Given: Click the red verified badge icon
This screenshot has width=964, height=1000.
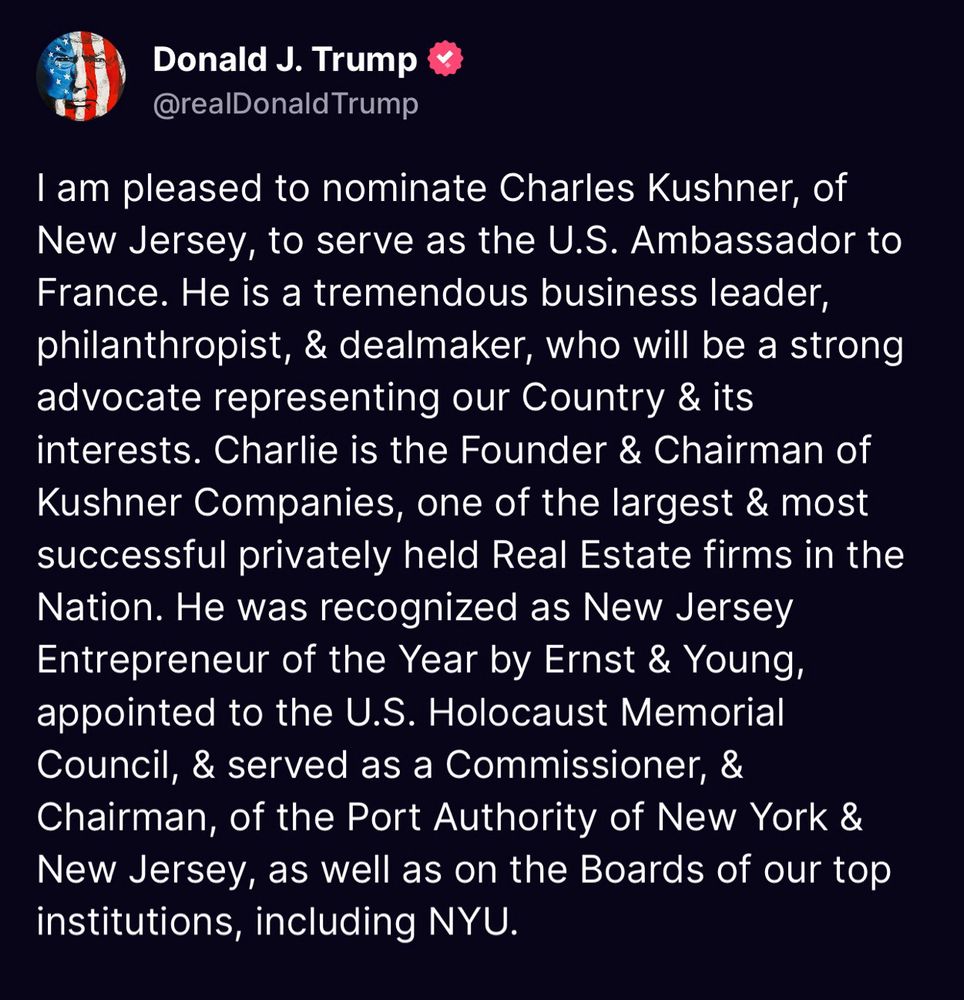Looking at the screenshot, I should click(x=445, y=59).
